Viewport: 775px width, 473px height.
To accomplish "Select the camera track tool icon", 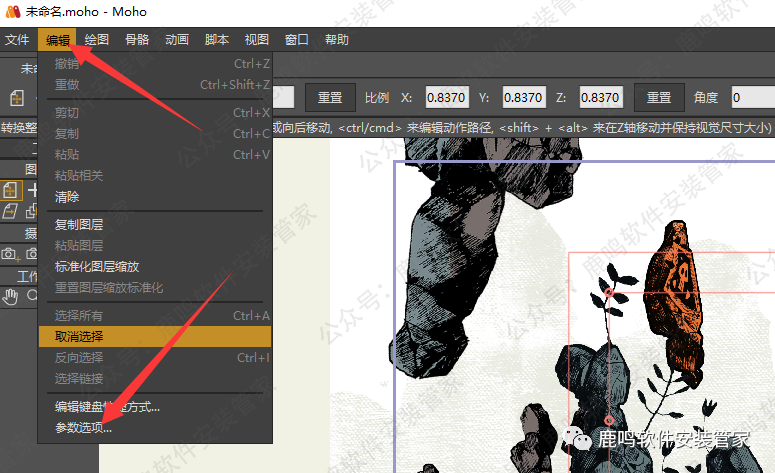I will click(x=10, y=254).
